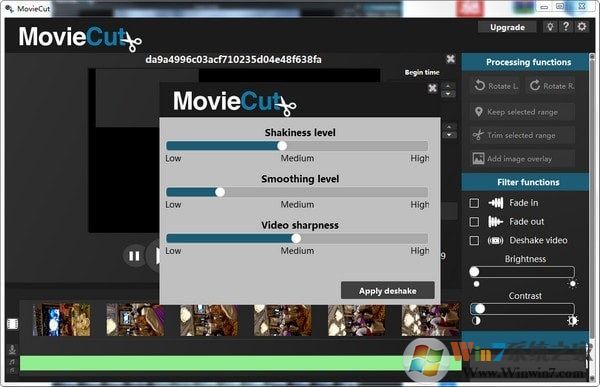Click the lower stepper up arrow
Image resolution: width=600 pixels, height=387 pixels.
click(450, 127)
